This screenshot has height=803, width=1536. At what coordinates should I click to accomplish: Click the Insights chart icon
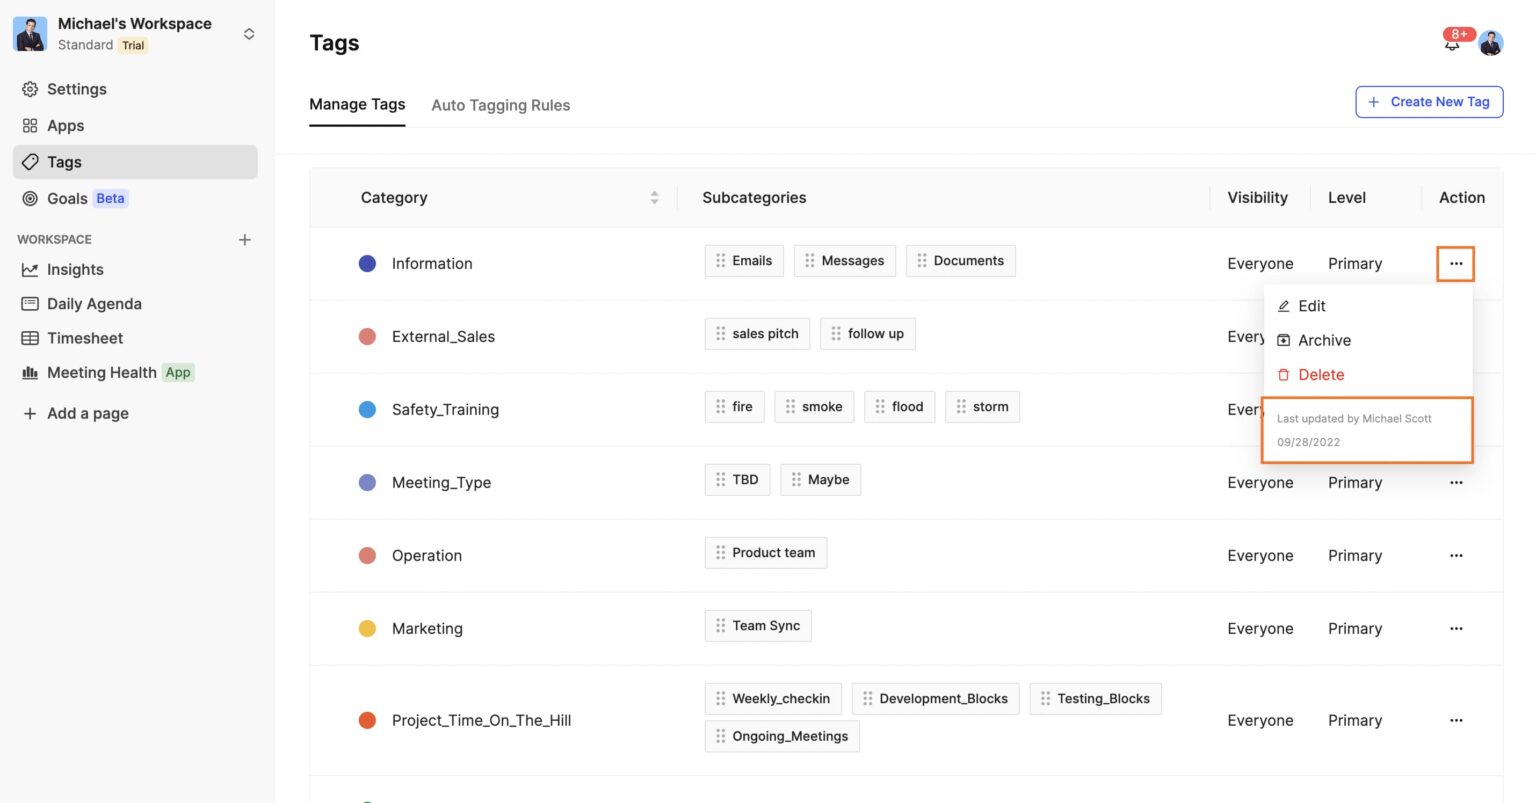[30, 270]
